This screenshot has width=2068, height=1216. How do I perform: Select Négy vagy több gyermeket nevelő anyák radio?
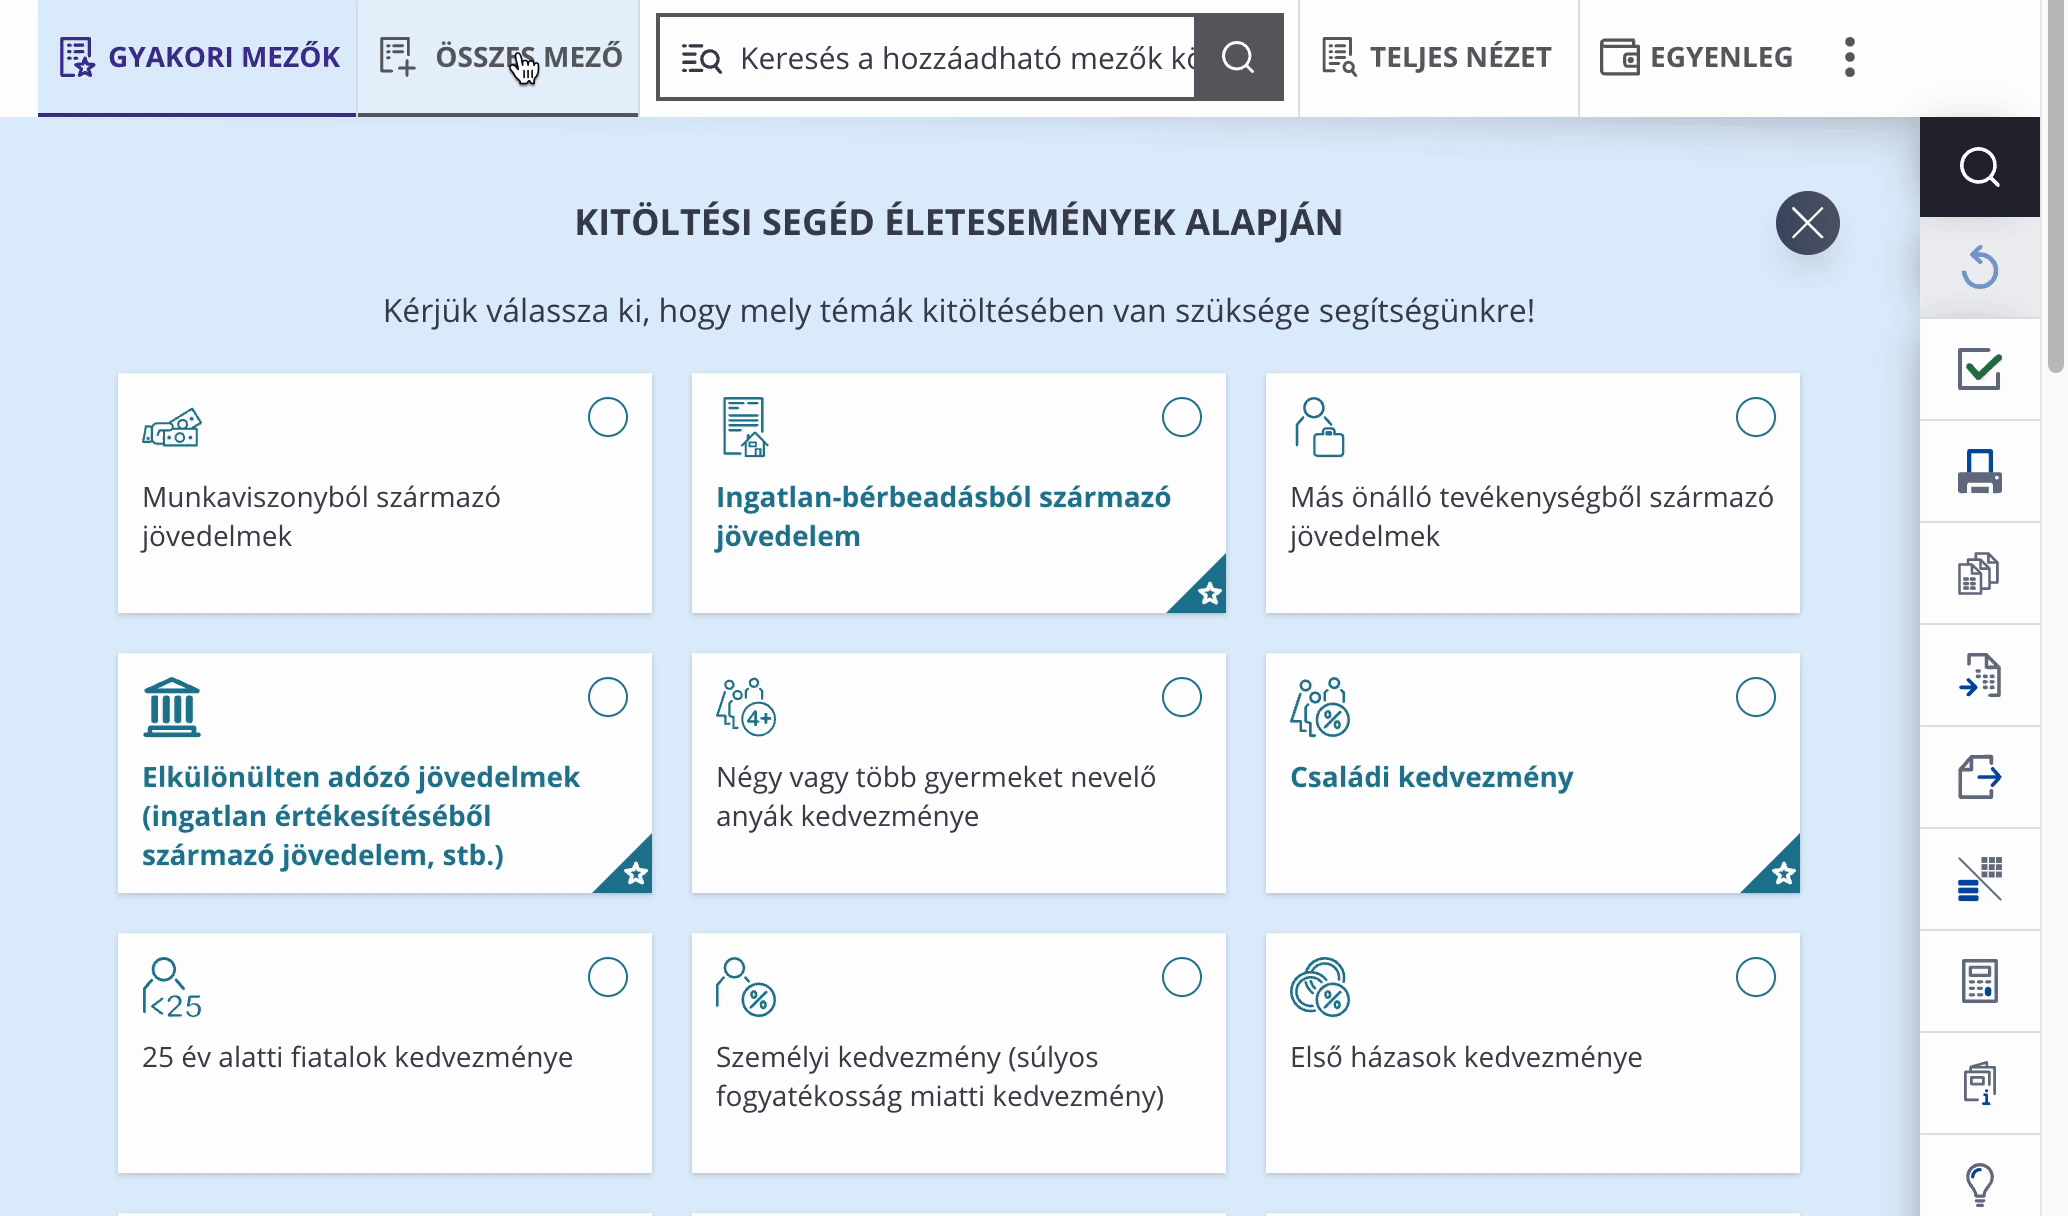pos(1182,697)
